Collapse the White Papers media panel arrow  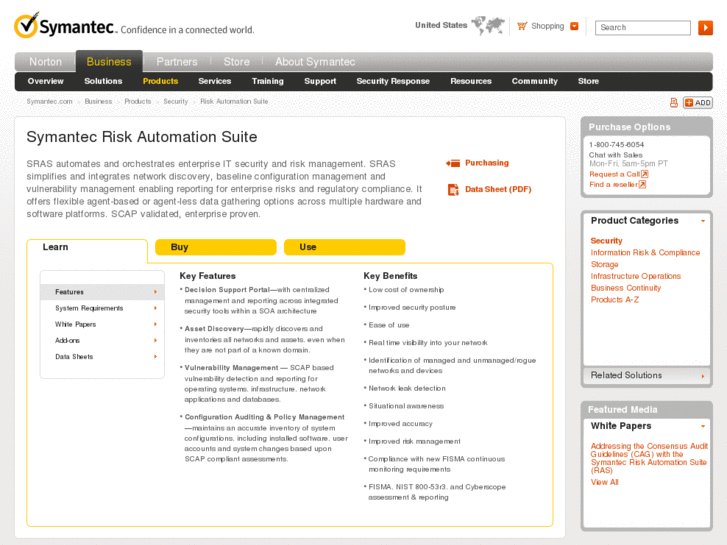click(703, 426)
